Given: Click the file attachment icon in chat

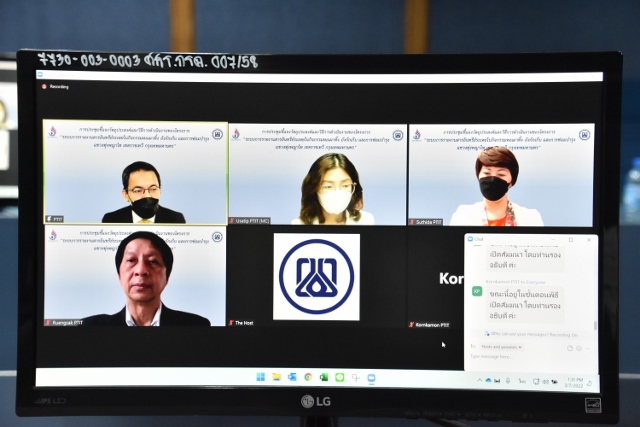Looking at the screenshot, I should pyautogui.click(x=569, y=347).
